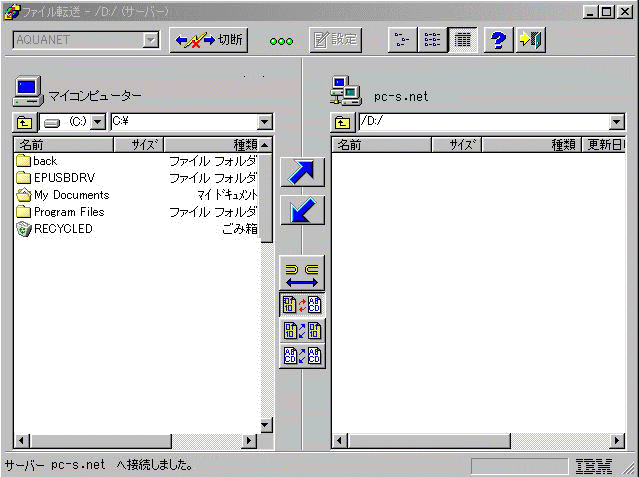
Task: Expand the remote path /D:/ dropdown
Action: [x=617, y=121]
